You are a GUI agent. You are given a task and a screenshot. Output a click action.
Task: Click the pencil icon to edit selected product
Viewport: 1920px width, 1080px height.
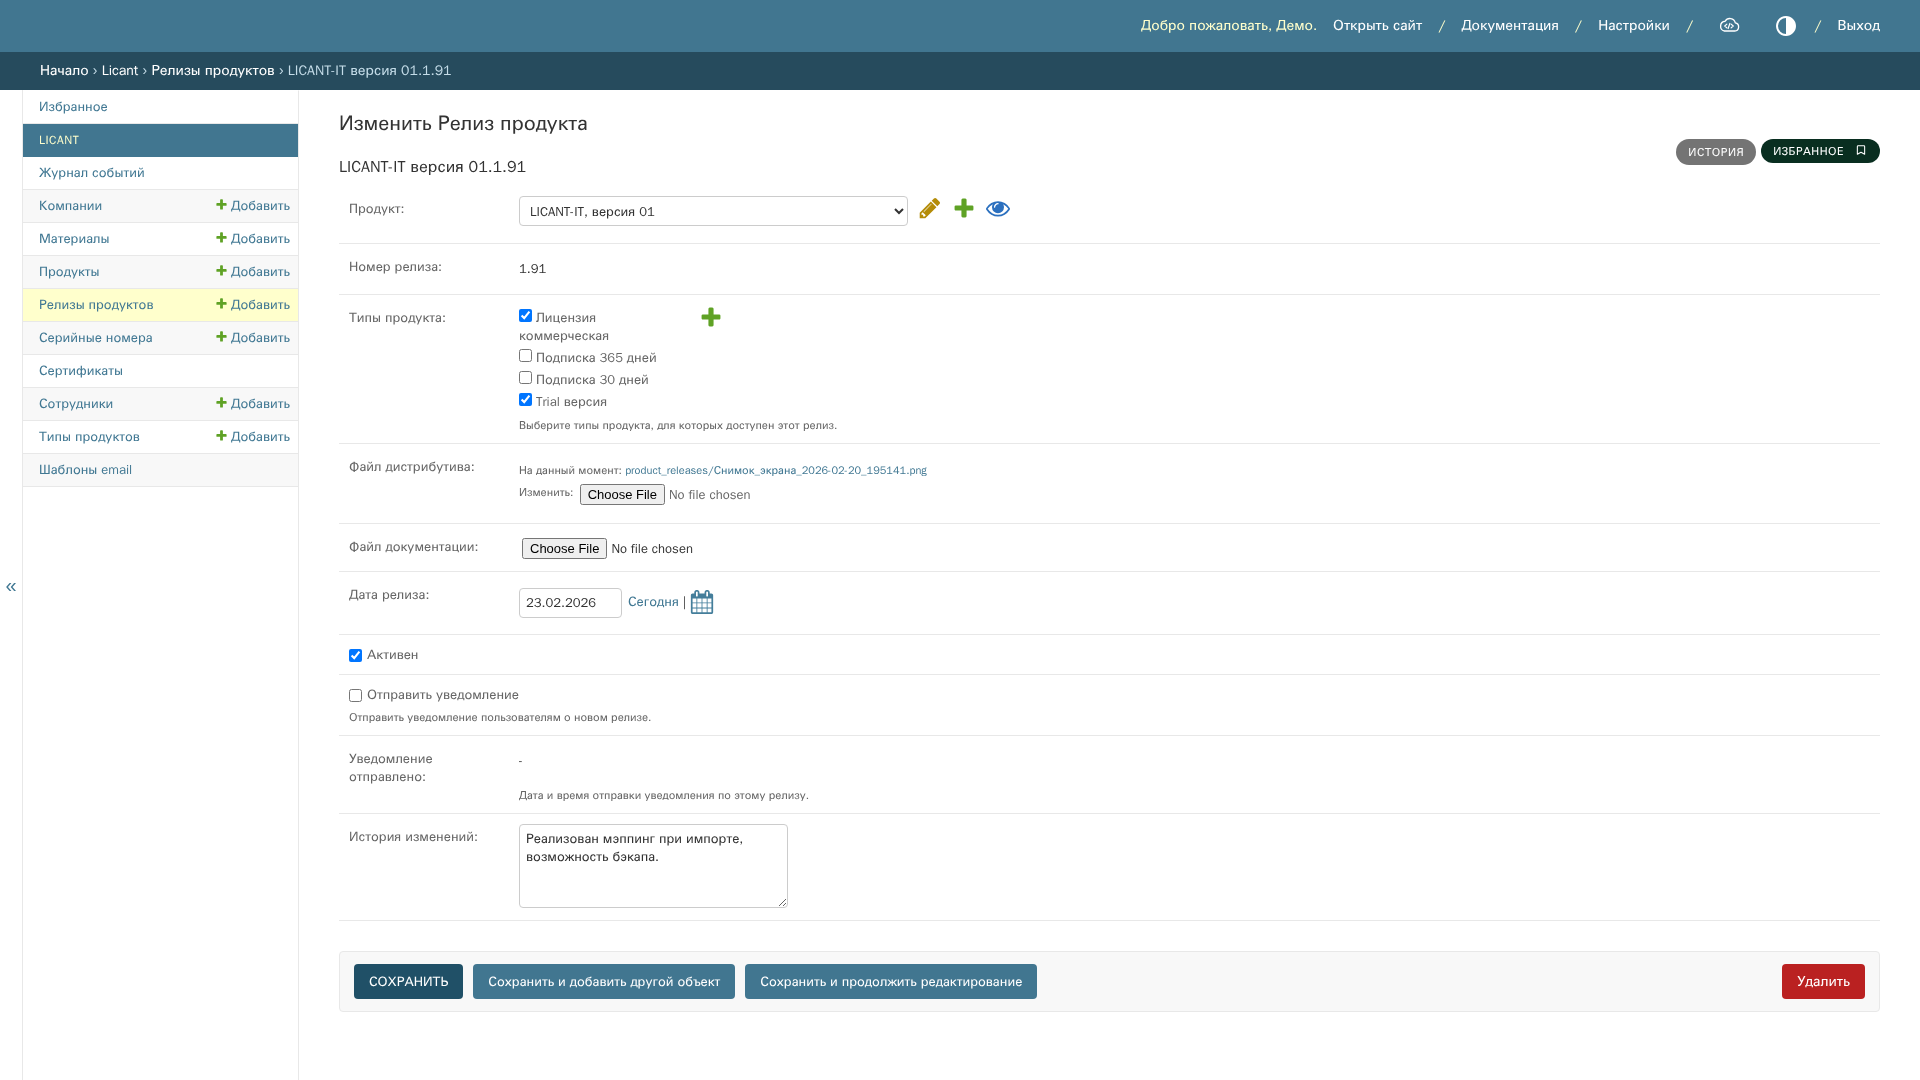click(929, 208)
